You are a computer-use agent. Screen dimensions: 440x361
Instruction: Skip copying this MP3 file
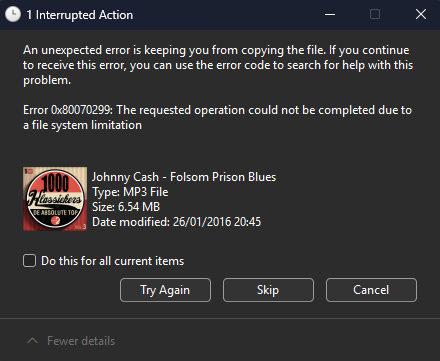coord(268,290)
